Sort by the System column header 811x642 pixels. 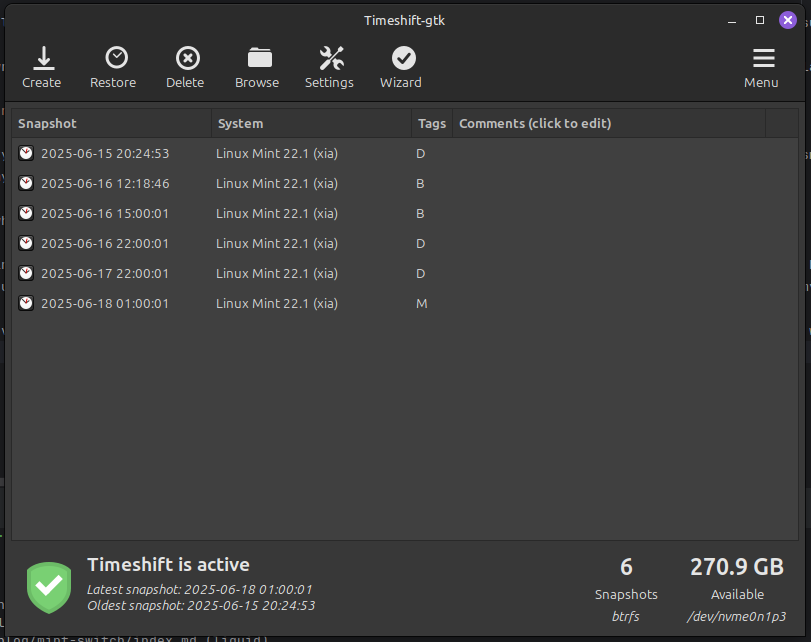[240, 123]
